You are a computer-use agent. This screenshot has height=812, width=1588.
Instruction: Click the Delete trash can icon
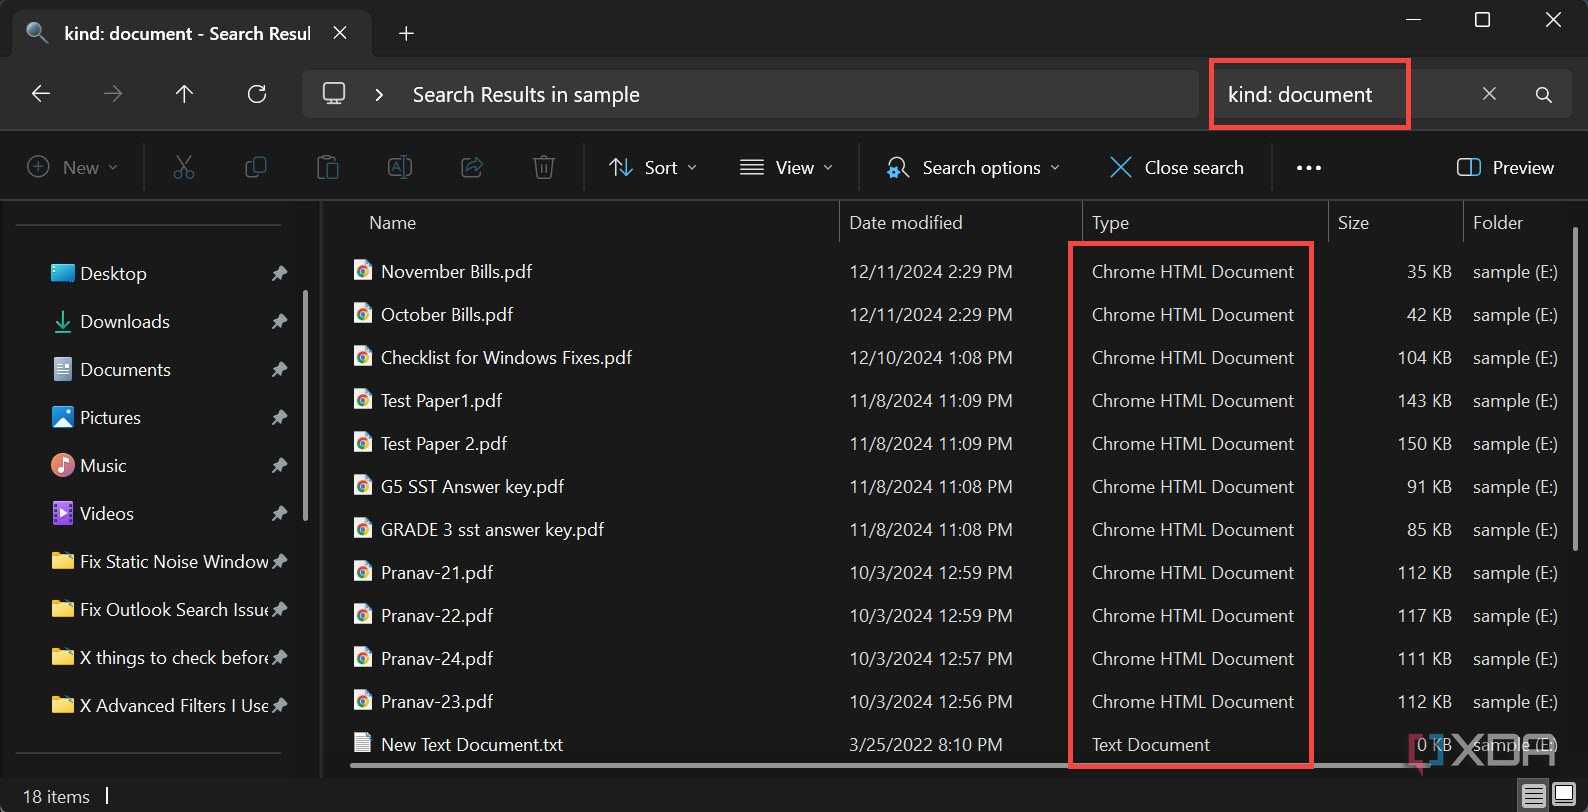pyautogui.click(x=544, y=167)
